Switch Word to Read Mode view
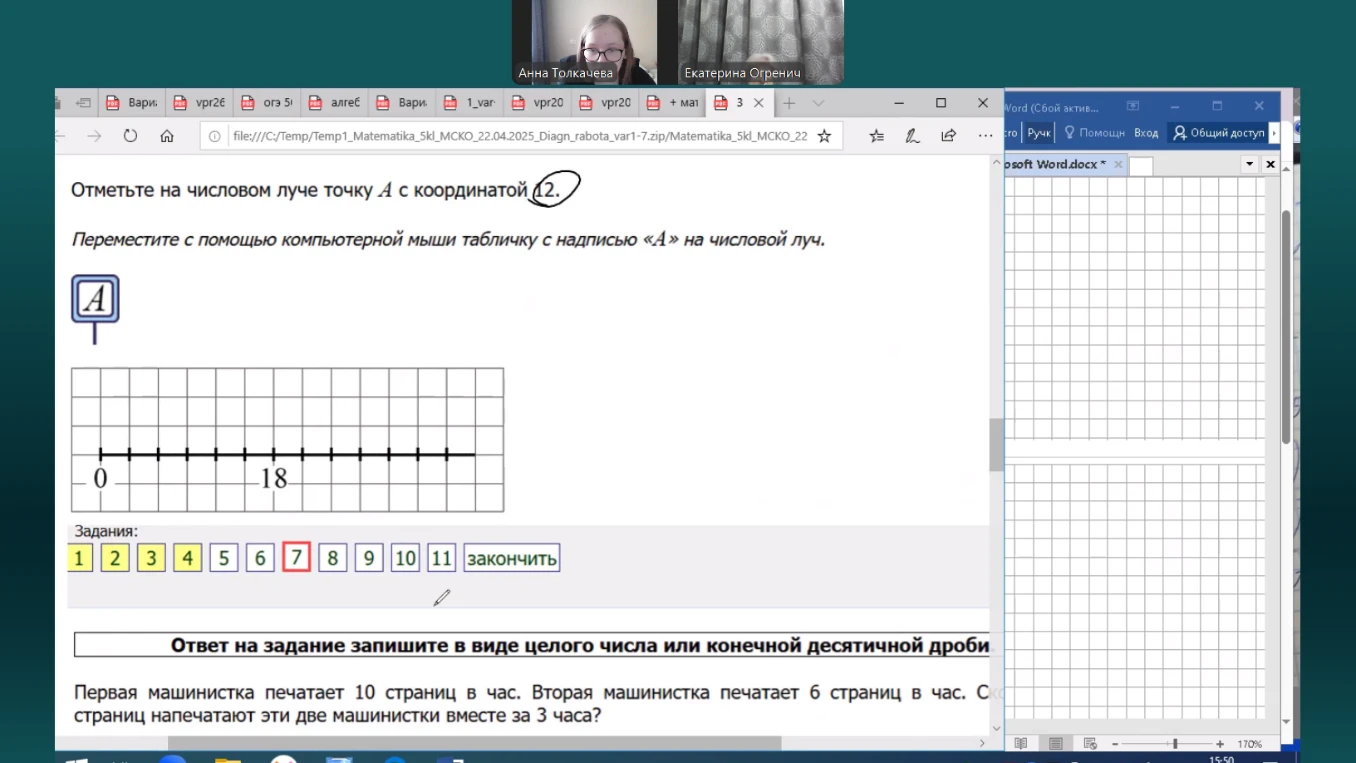Image resolution: width=1356 pixels, height=763 pixels. click(1020, 744)
